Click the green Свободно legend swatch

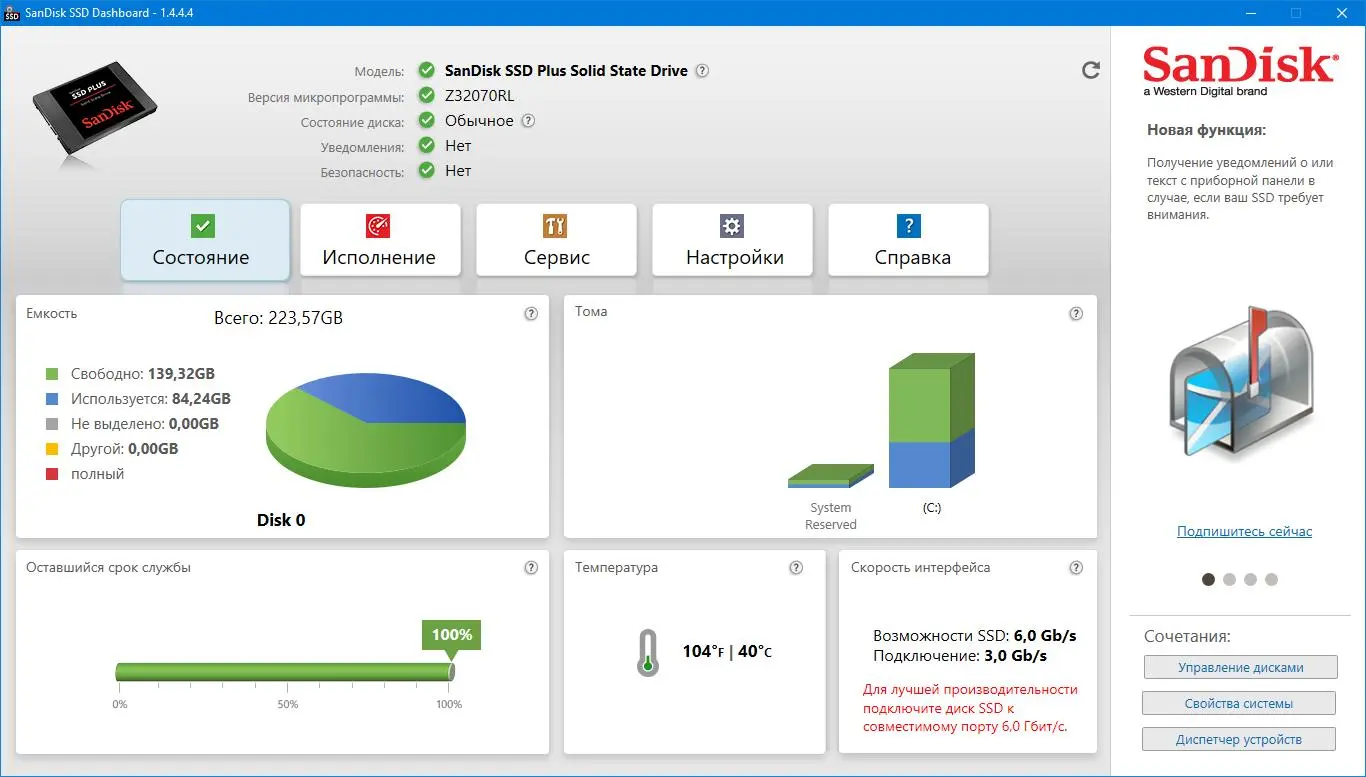click(x=52, y=374)
